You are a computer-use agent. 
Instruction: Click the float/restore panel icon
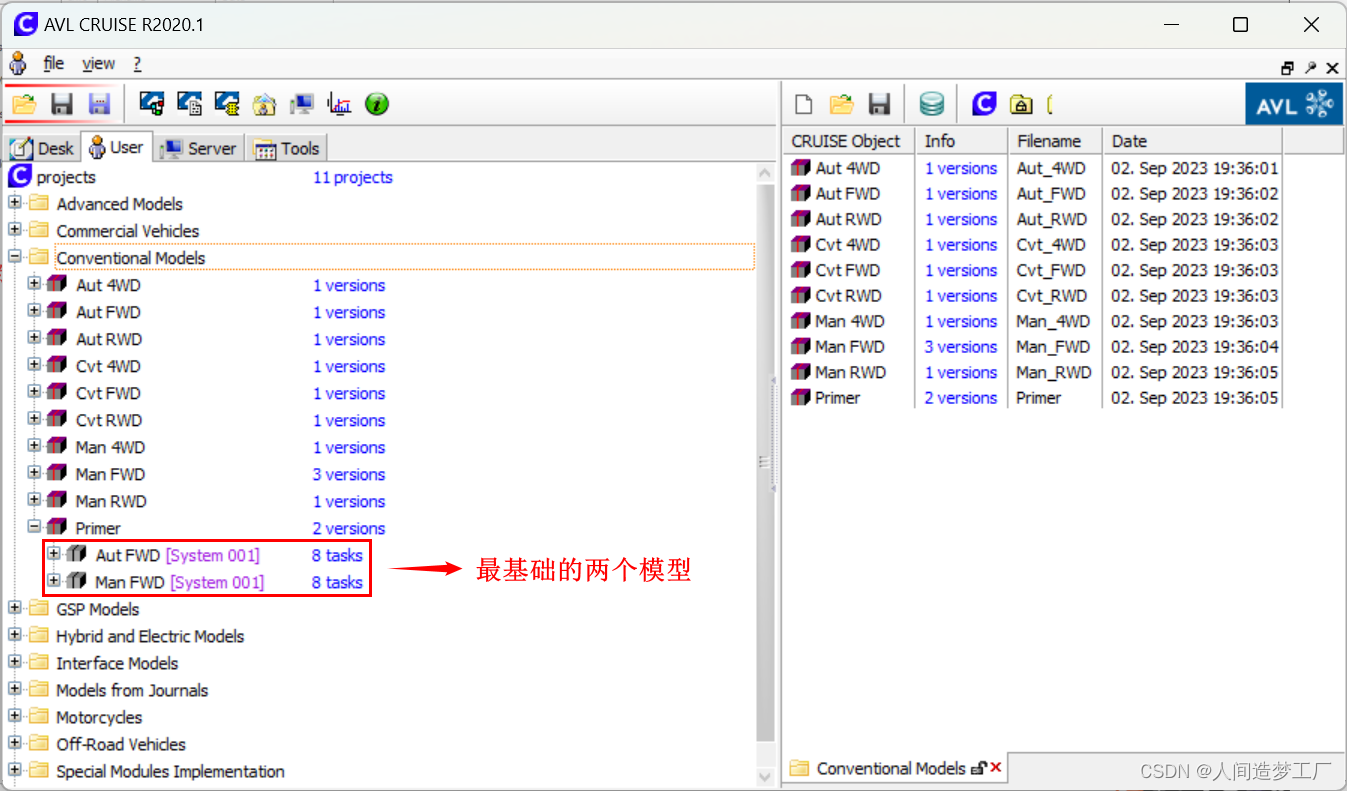(x=1288, y=68)
